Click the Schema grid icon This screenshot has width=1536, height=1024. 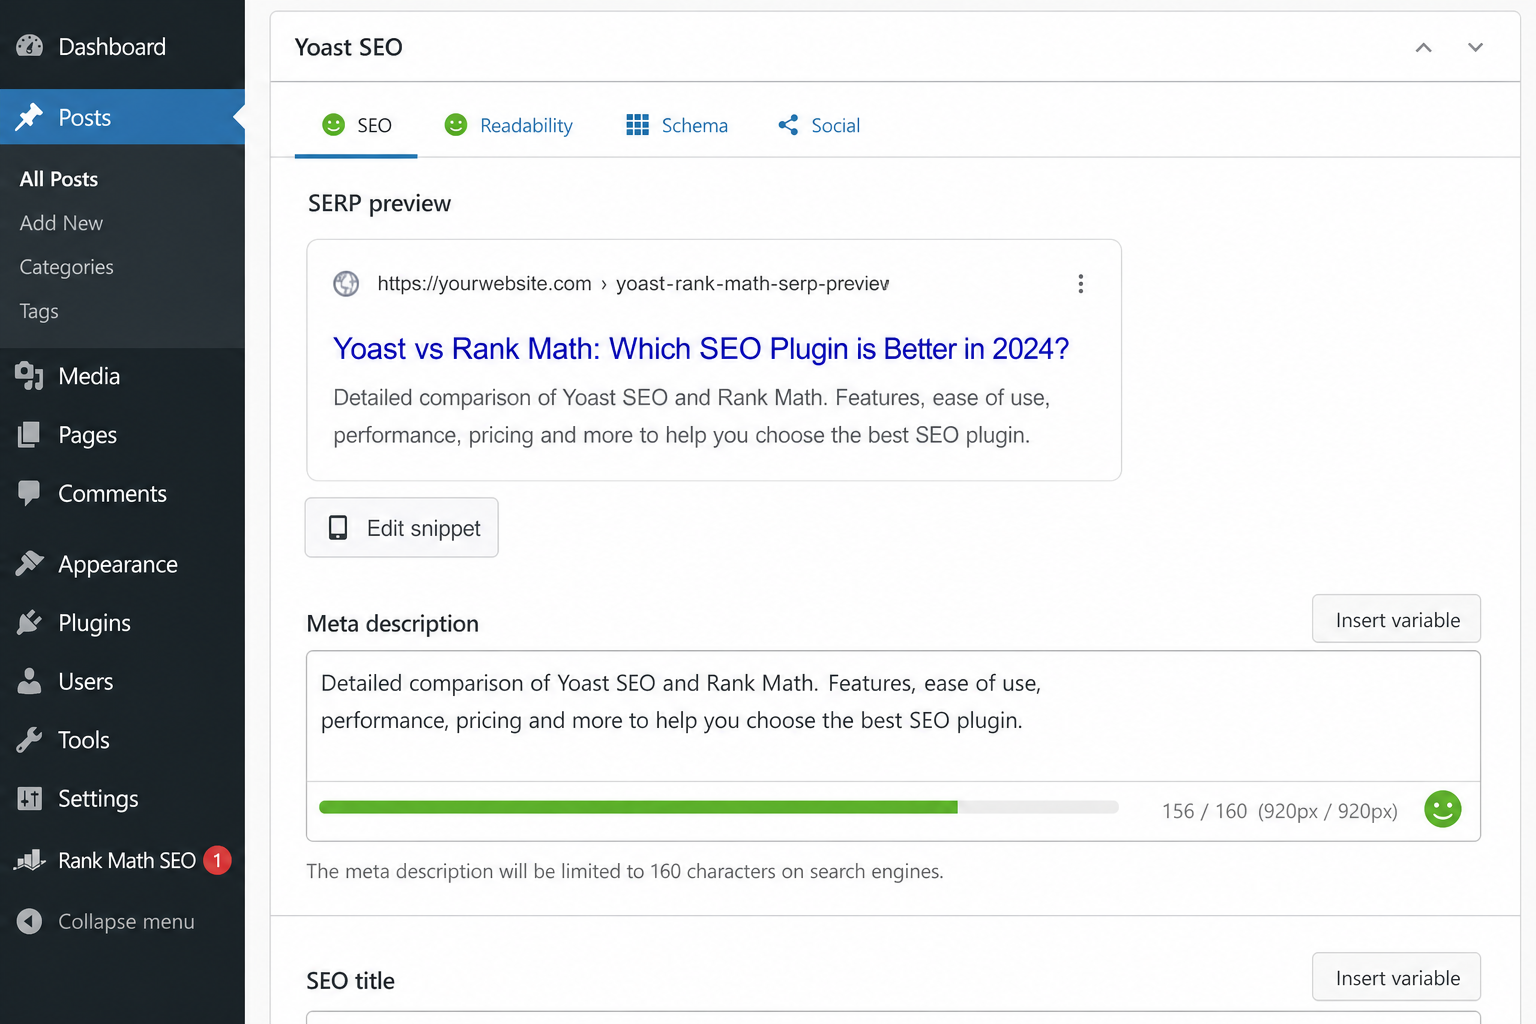(x=638, y=125)
